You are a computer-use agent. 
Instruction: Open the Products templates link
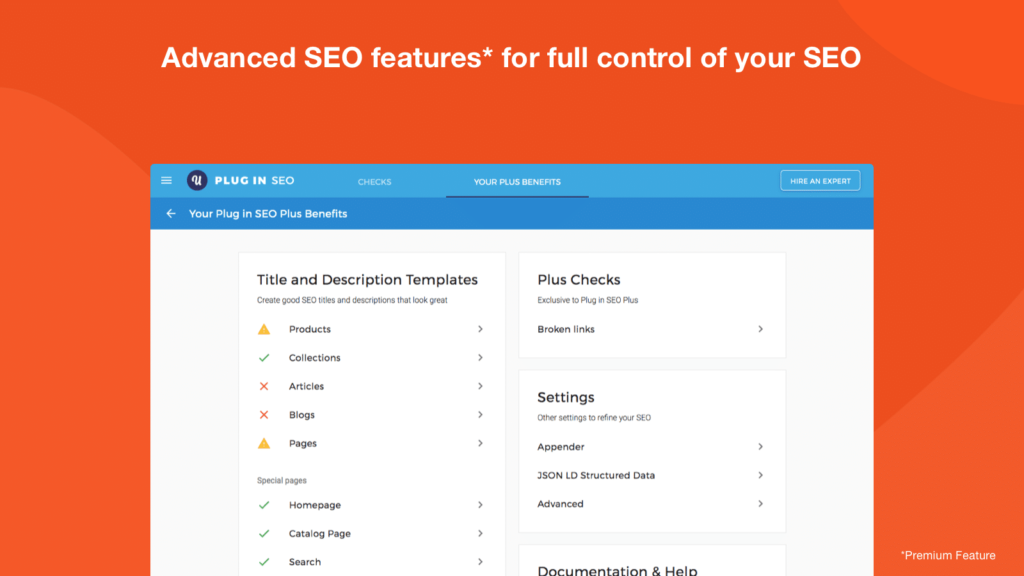click(310, 329)
